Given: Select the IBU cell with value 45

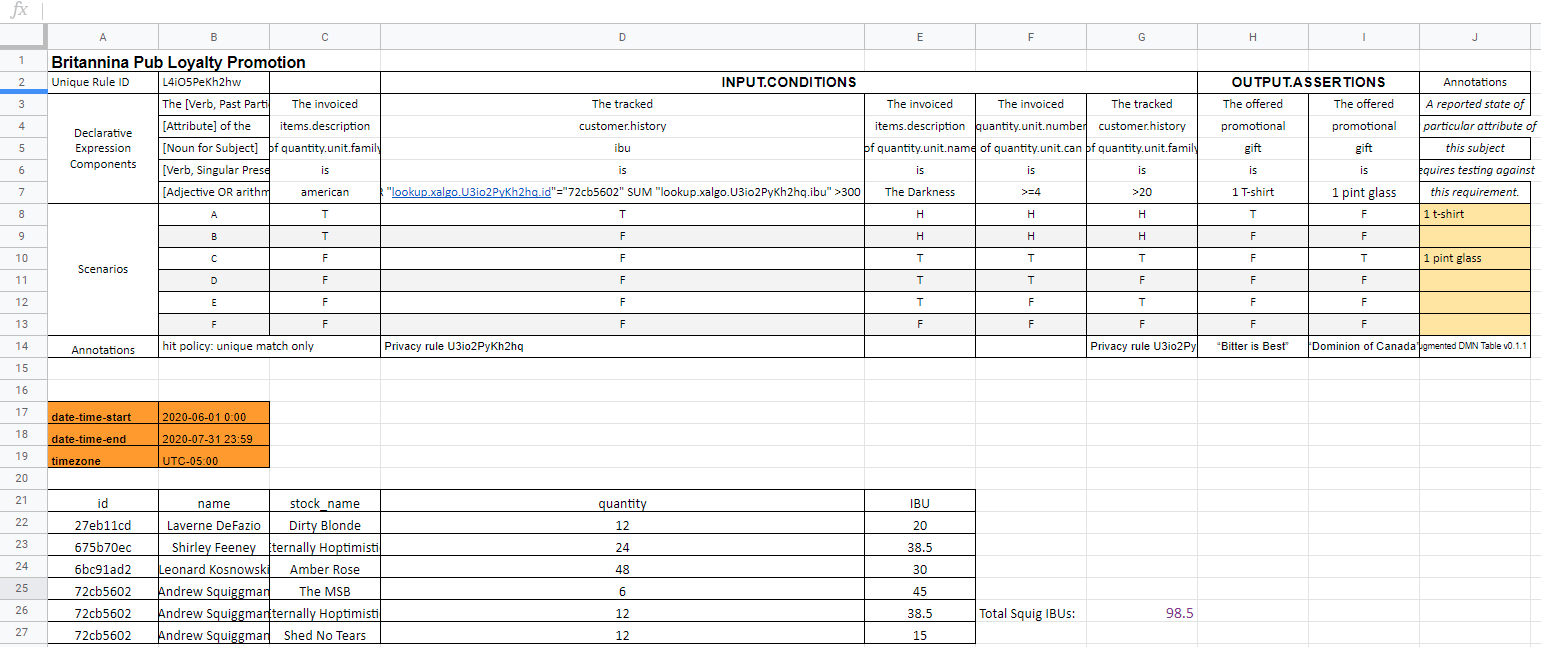Looking at the screenshot, I should 920,591.
